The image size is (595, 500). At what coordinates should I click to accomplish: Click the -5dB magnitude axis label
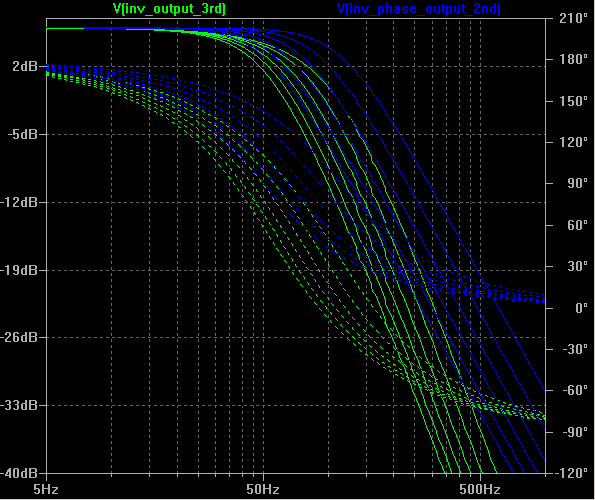(x=23, y=134)
